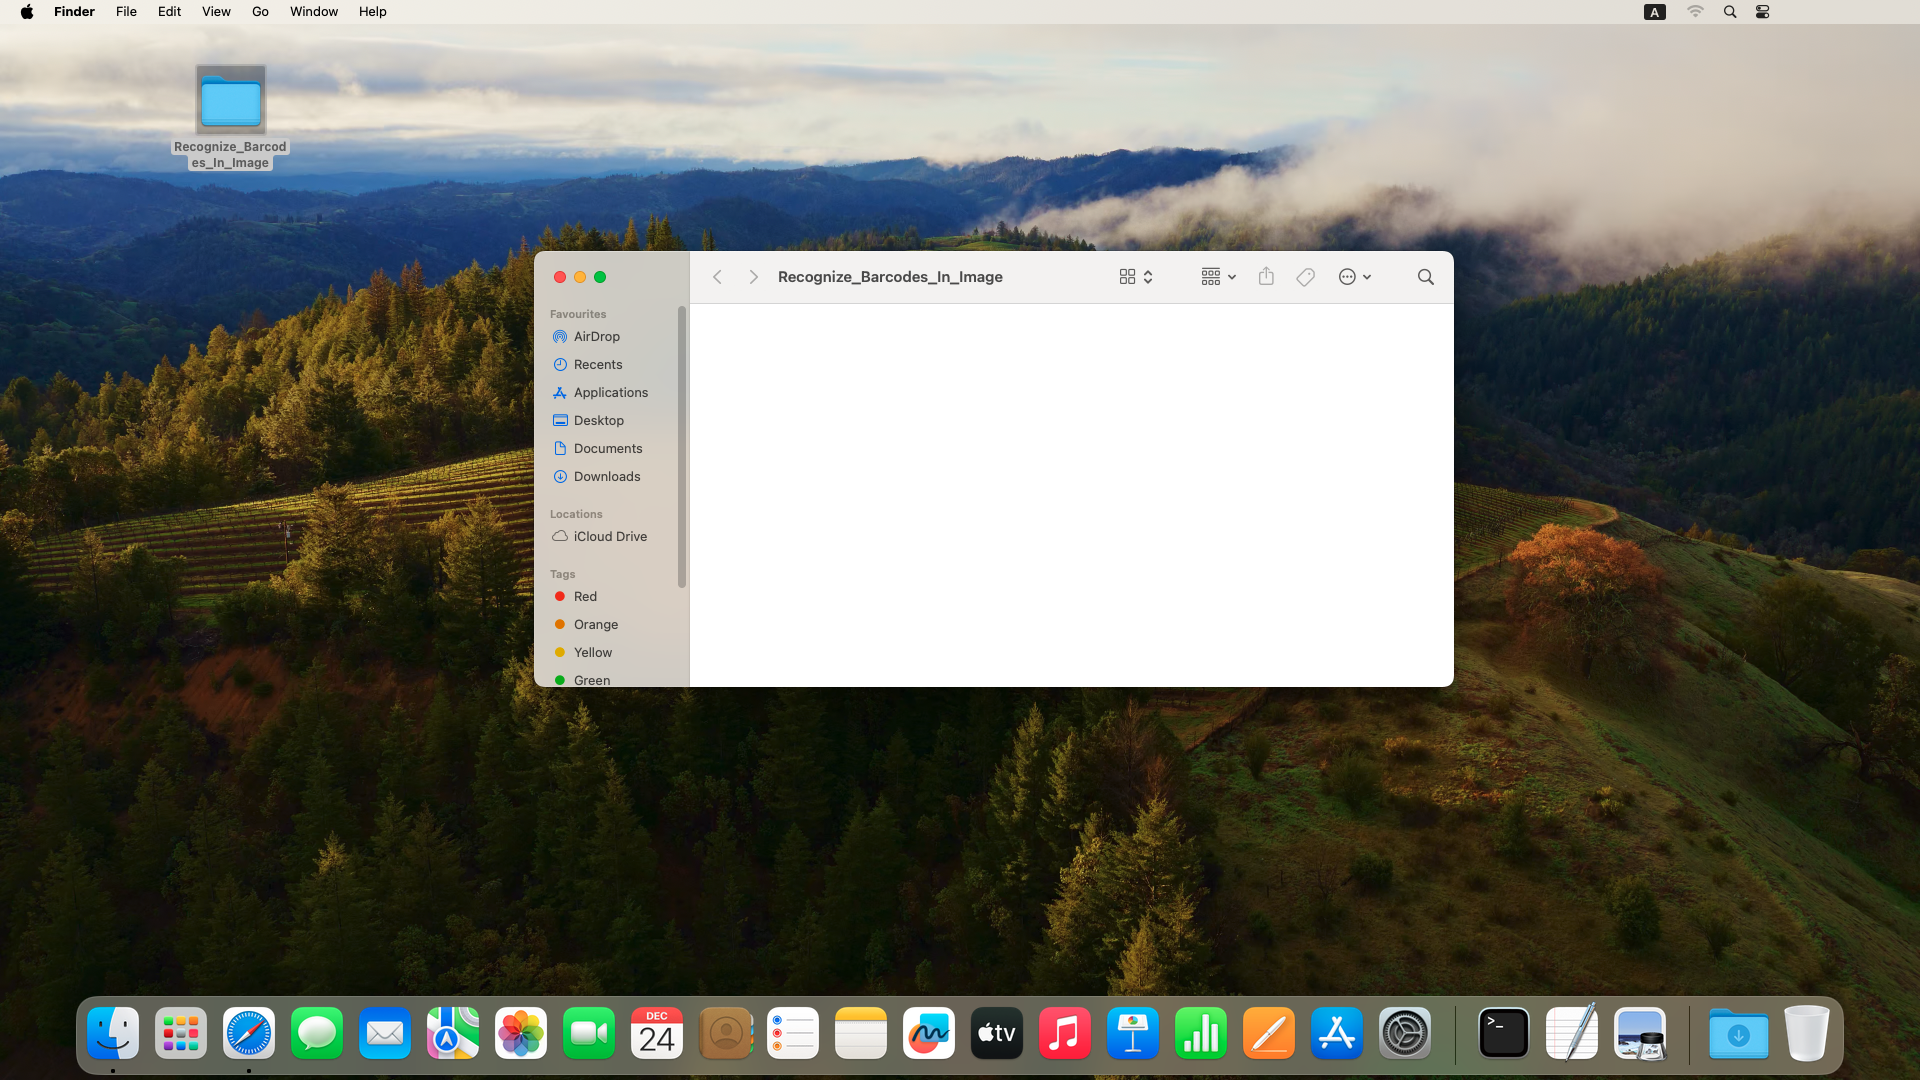
Task: Open AirDrop from the sidebar
Action: coord(596,337)
